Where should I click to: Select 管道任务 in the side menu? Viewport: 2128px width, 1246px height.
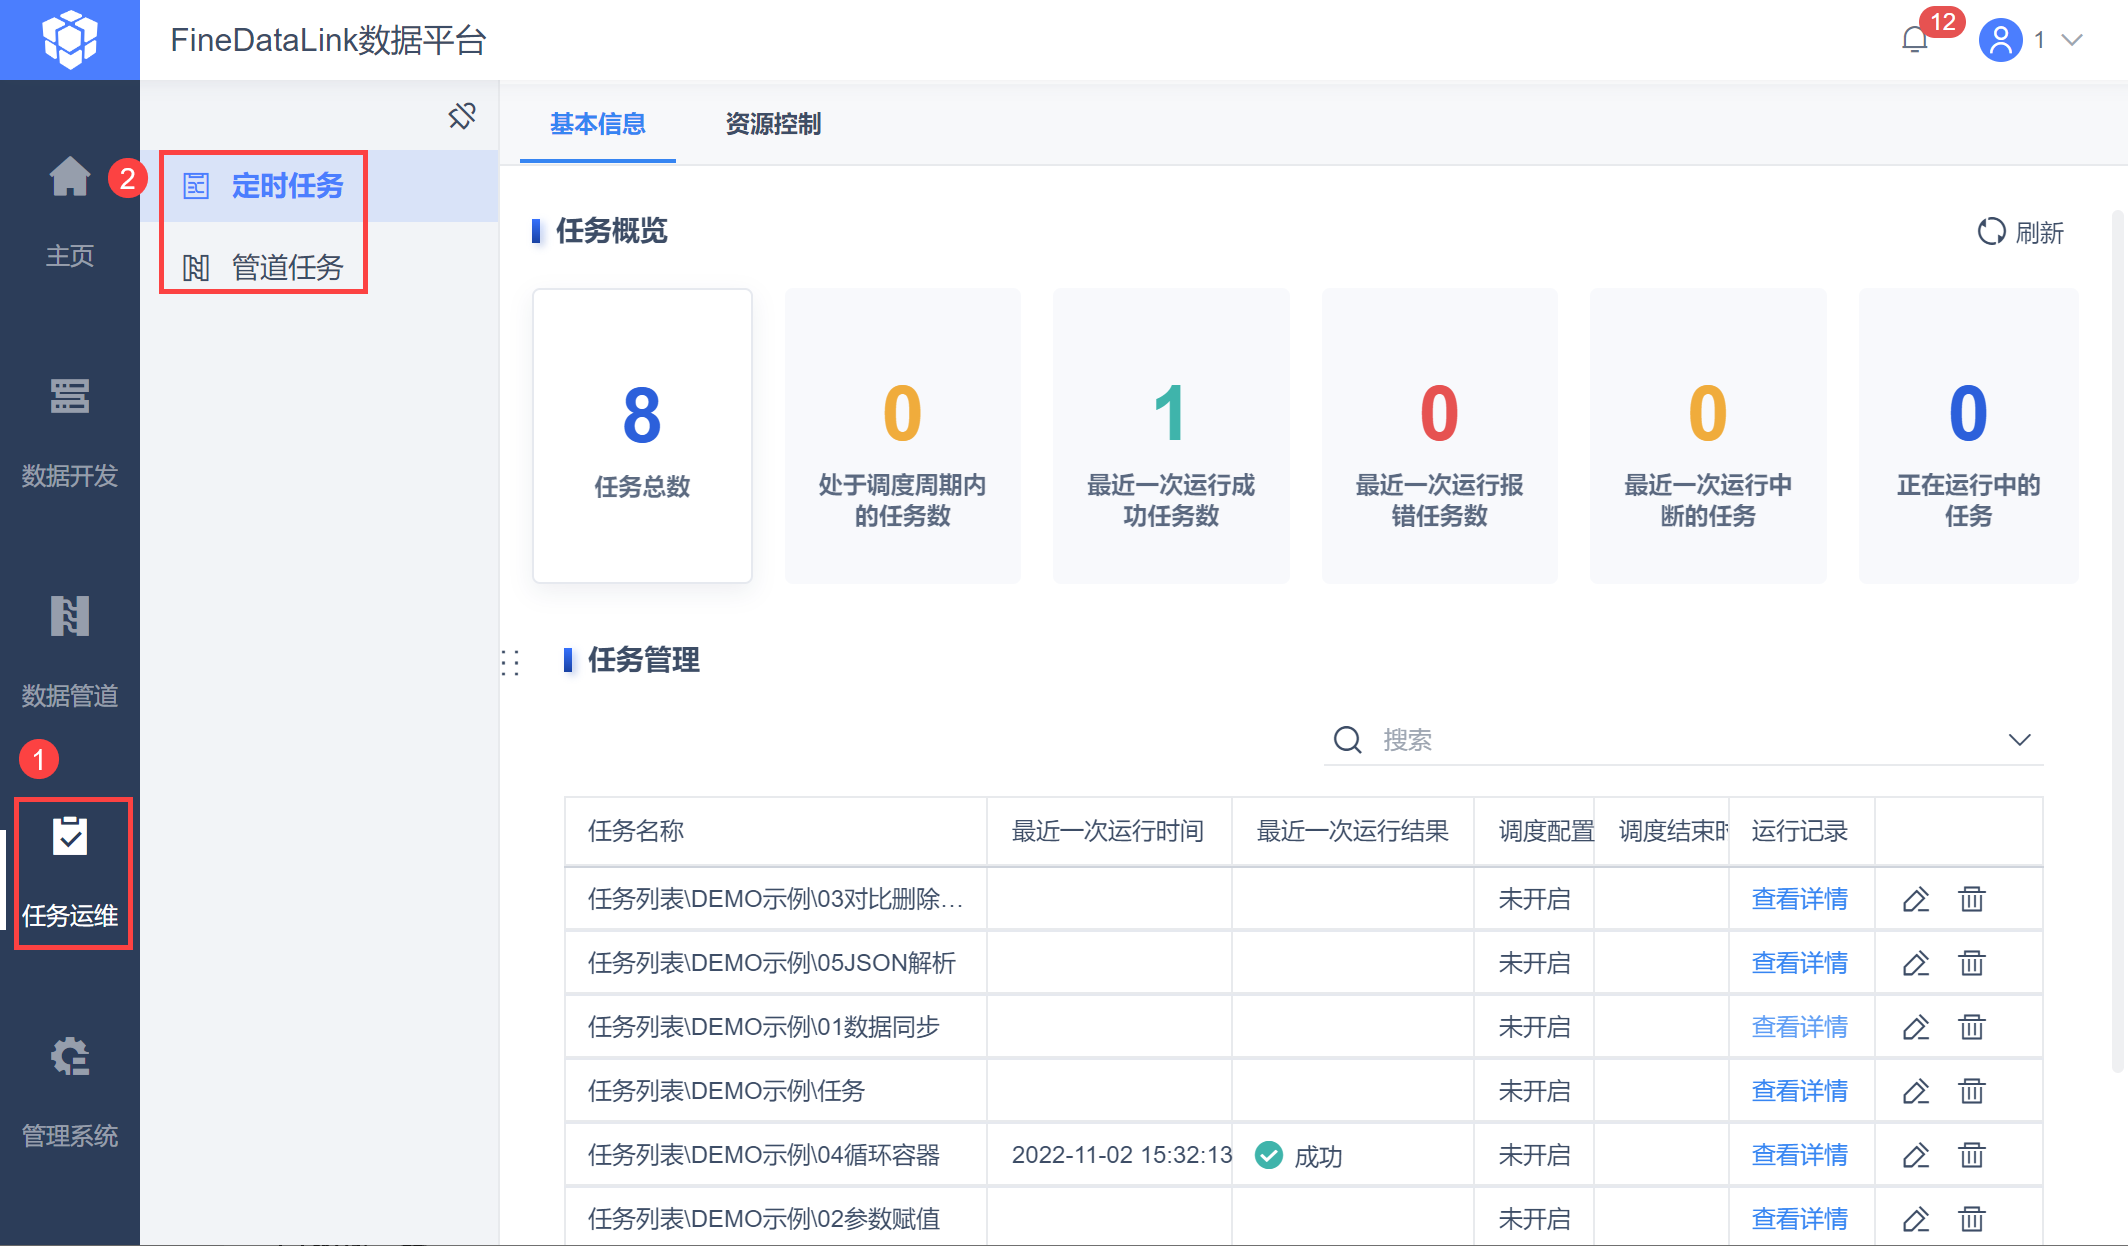tap(287, 267)
